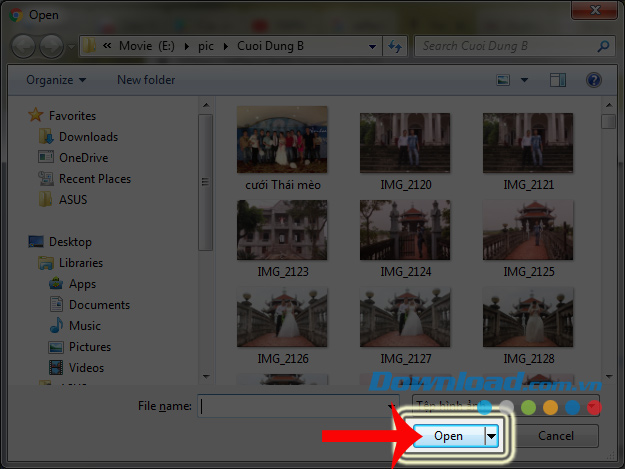Open Help with the question mark icon
Viewport: 625px width, 469px height.
(x=594, y=80)
